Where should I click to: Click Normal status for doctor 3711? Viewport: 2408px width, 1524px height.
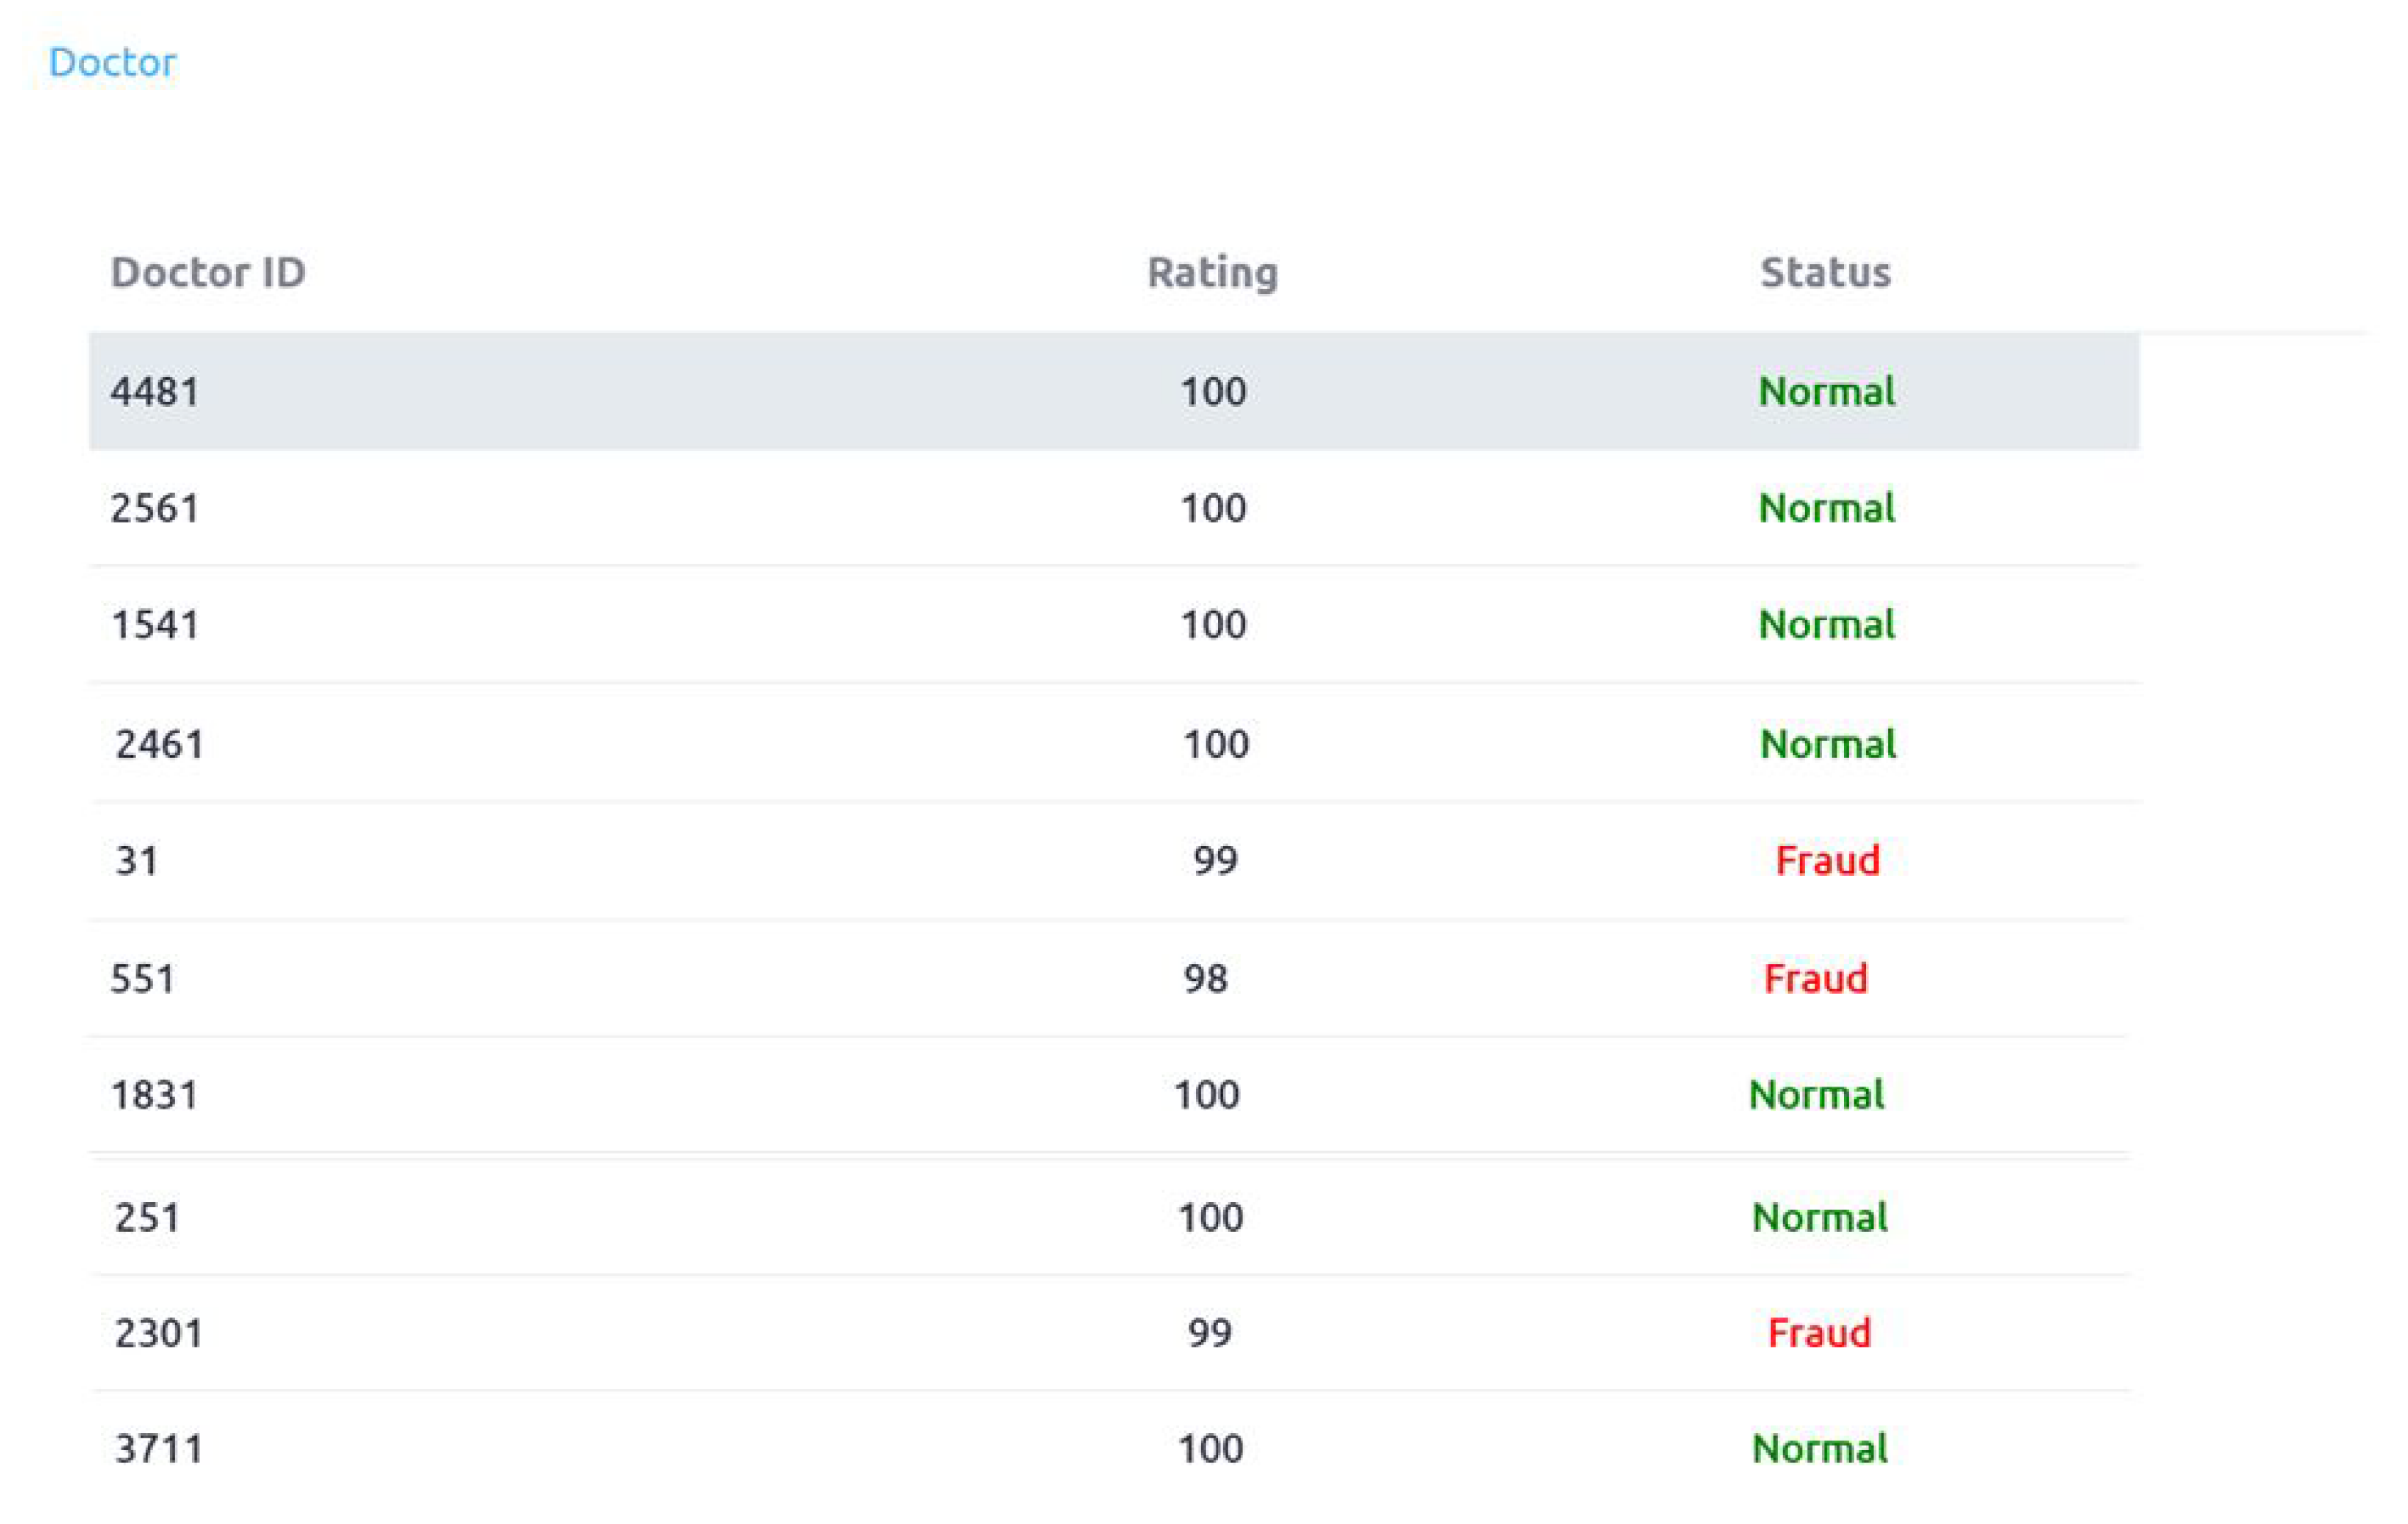pos(1819,1449)
